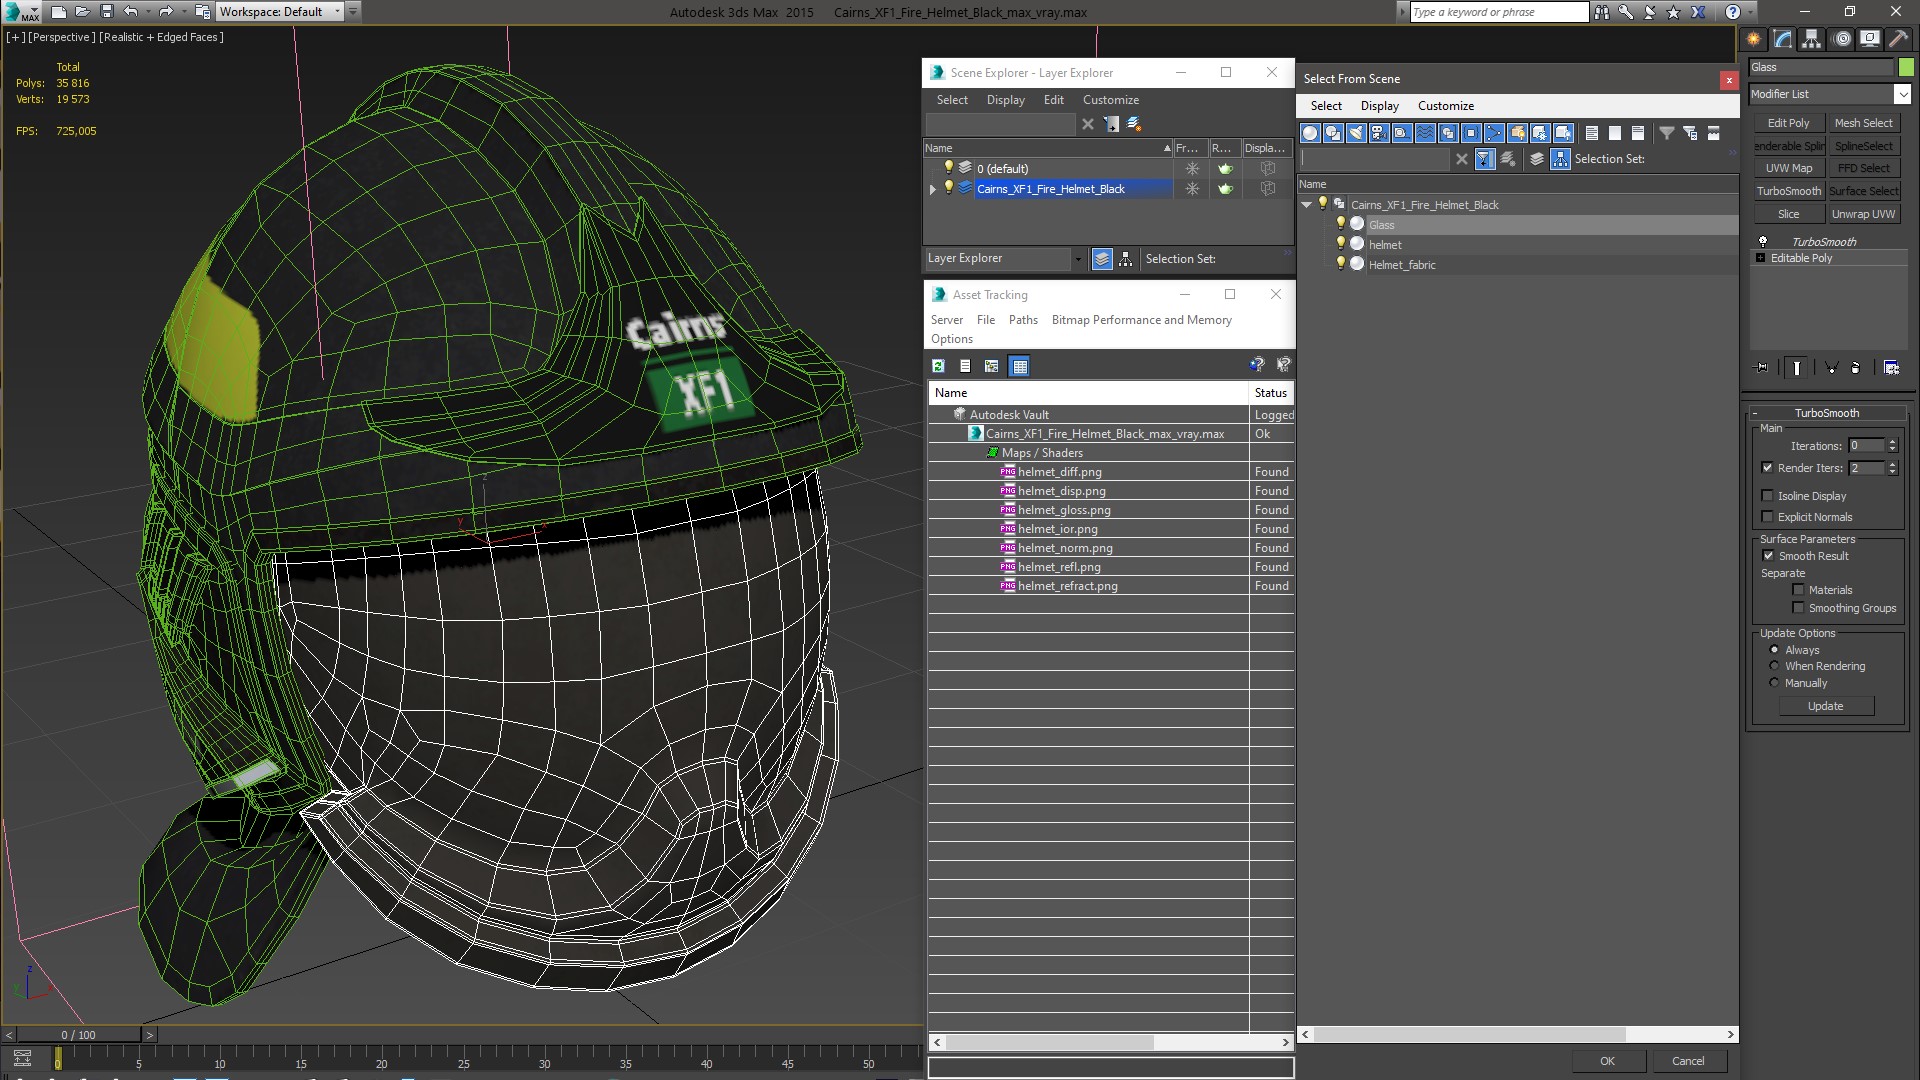The image size is (1920, 1080).
Task: Click Select Invert icon in Select From Scene
Action: pos(1638,133)
